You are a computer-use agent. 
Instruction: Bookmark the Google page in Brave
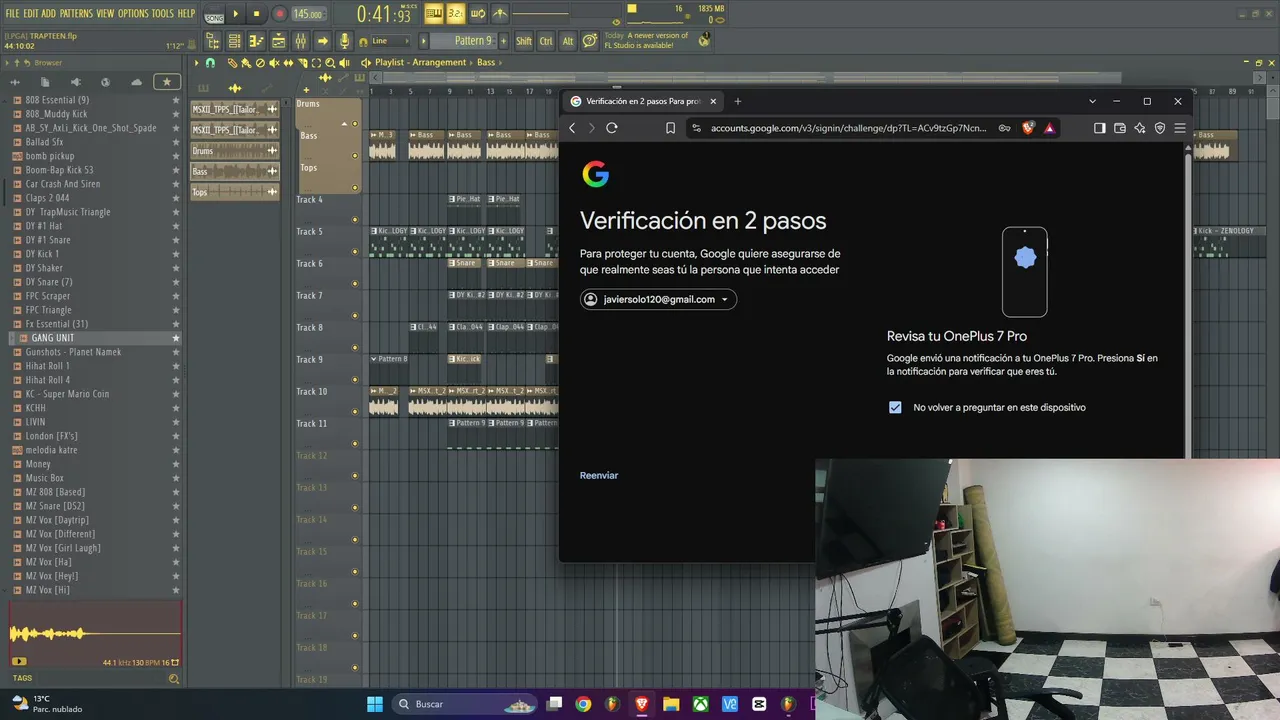point(670,128)
